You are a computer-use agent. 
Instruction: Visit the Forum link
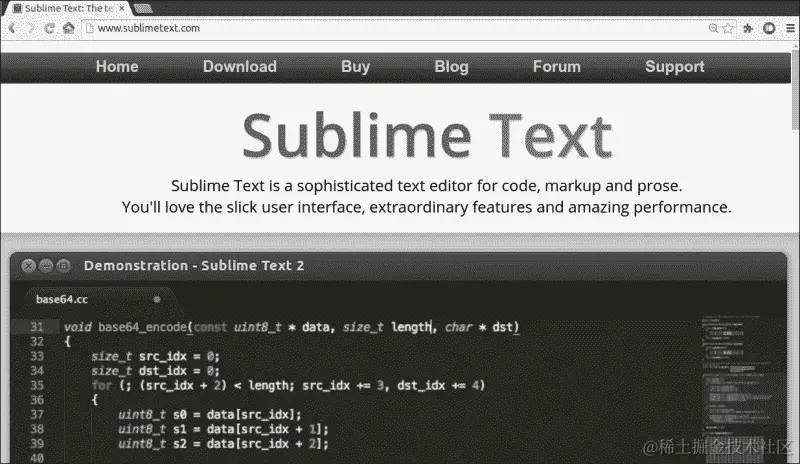(x=557, y=66)
